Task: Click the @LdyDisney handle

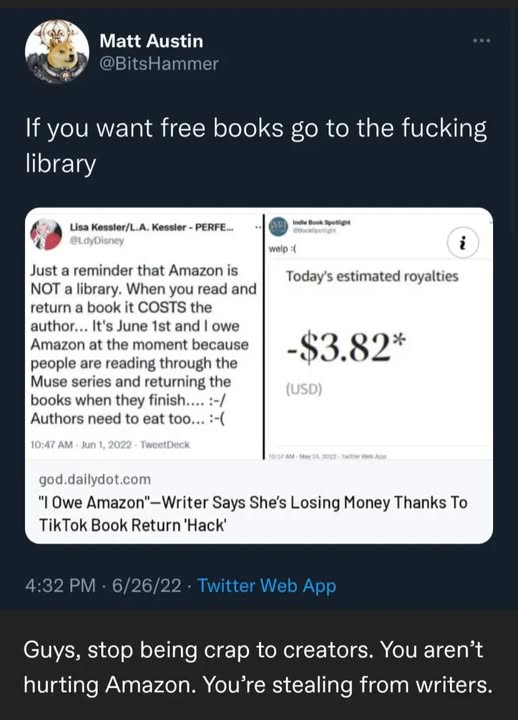Action: pyautogui.click(x=97, y=240)
